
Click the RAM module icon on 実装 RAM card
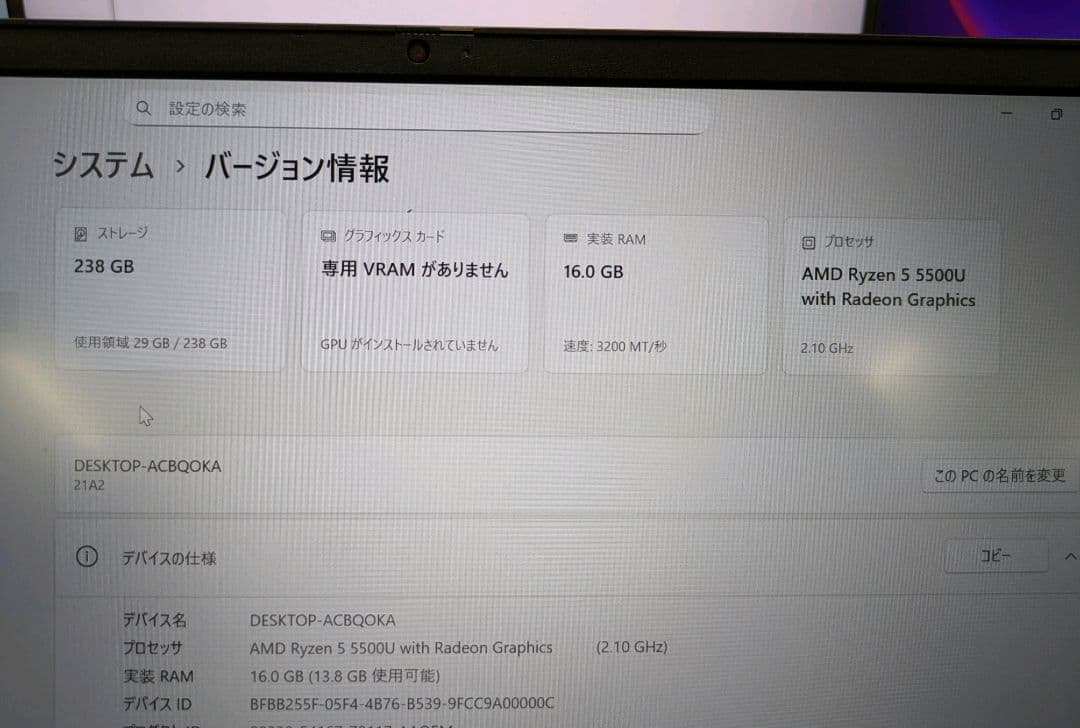point(569,239)
